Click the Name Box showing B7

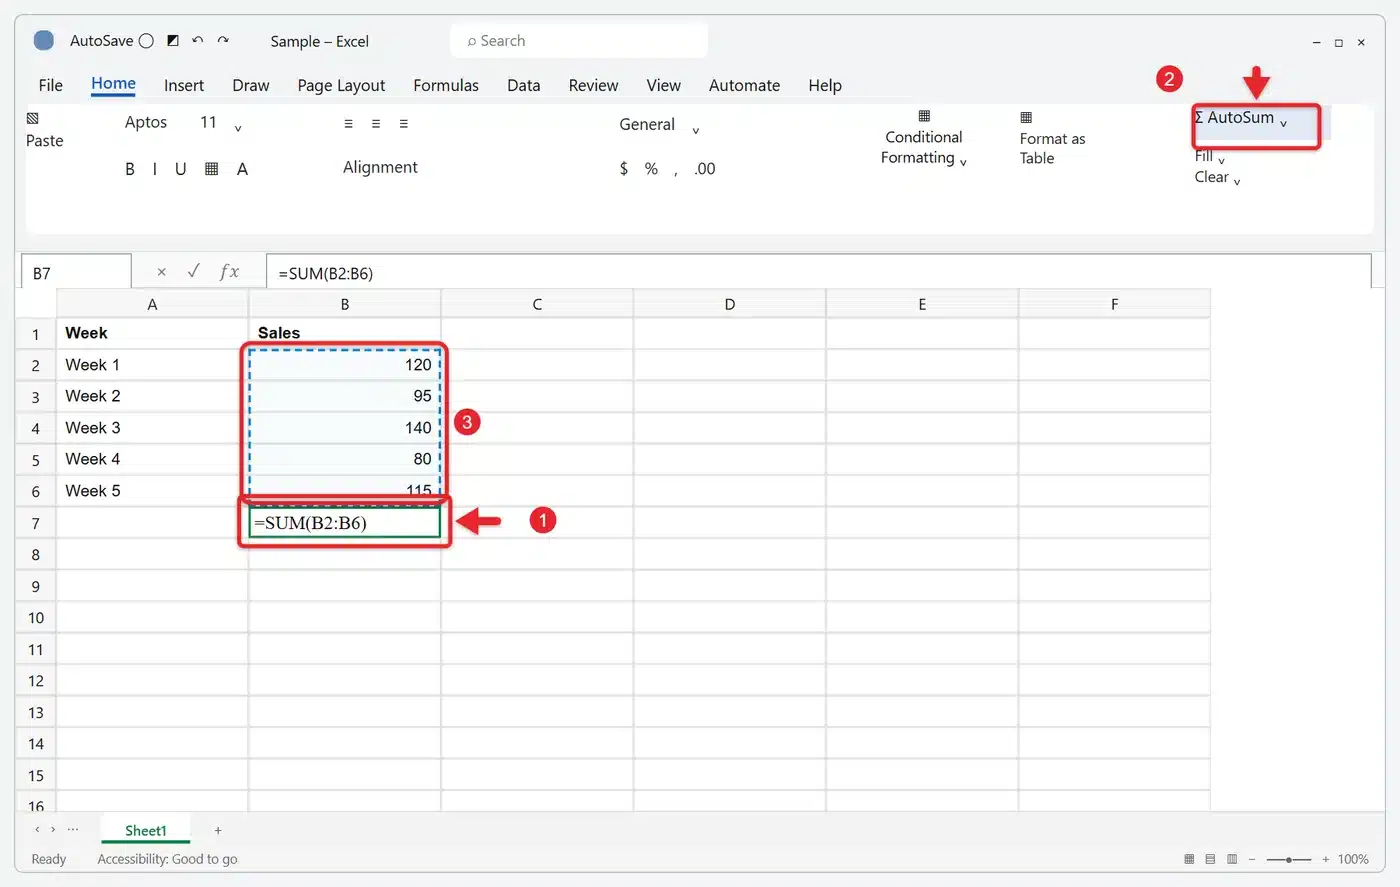click(x=76, y=273)
